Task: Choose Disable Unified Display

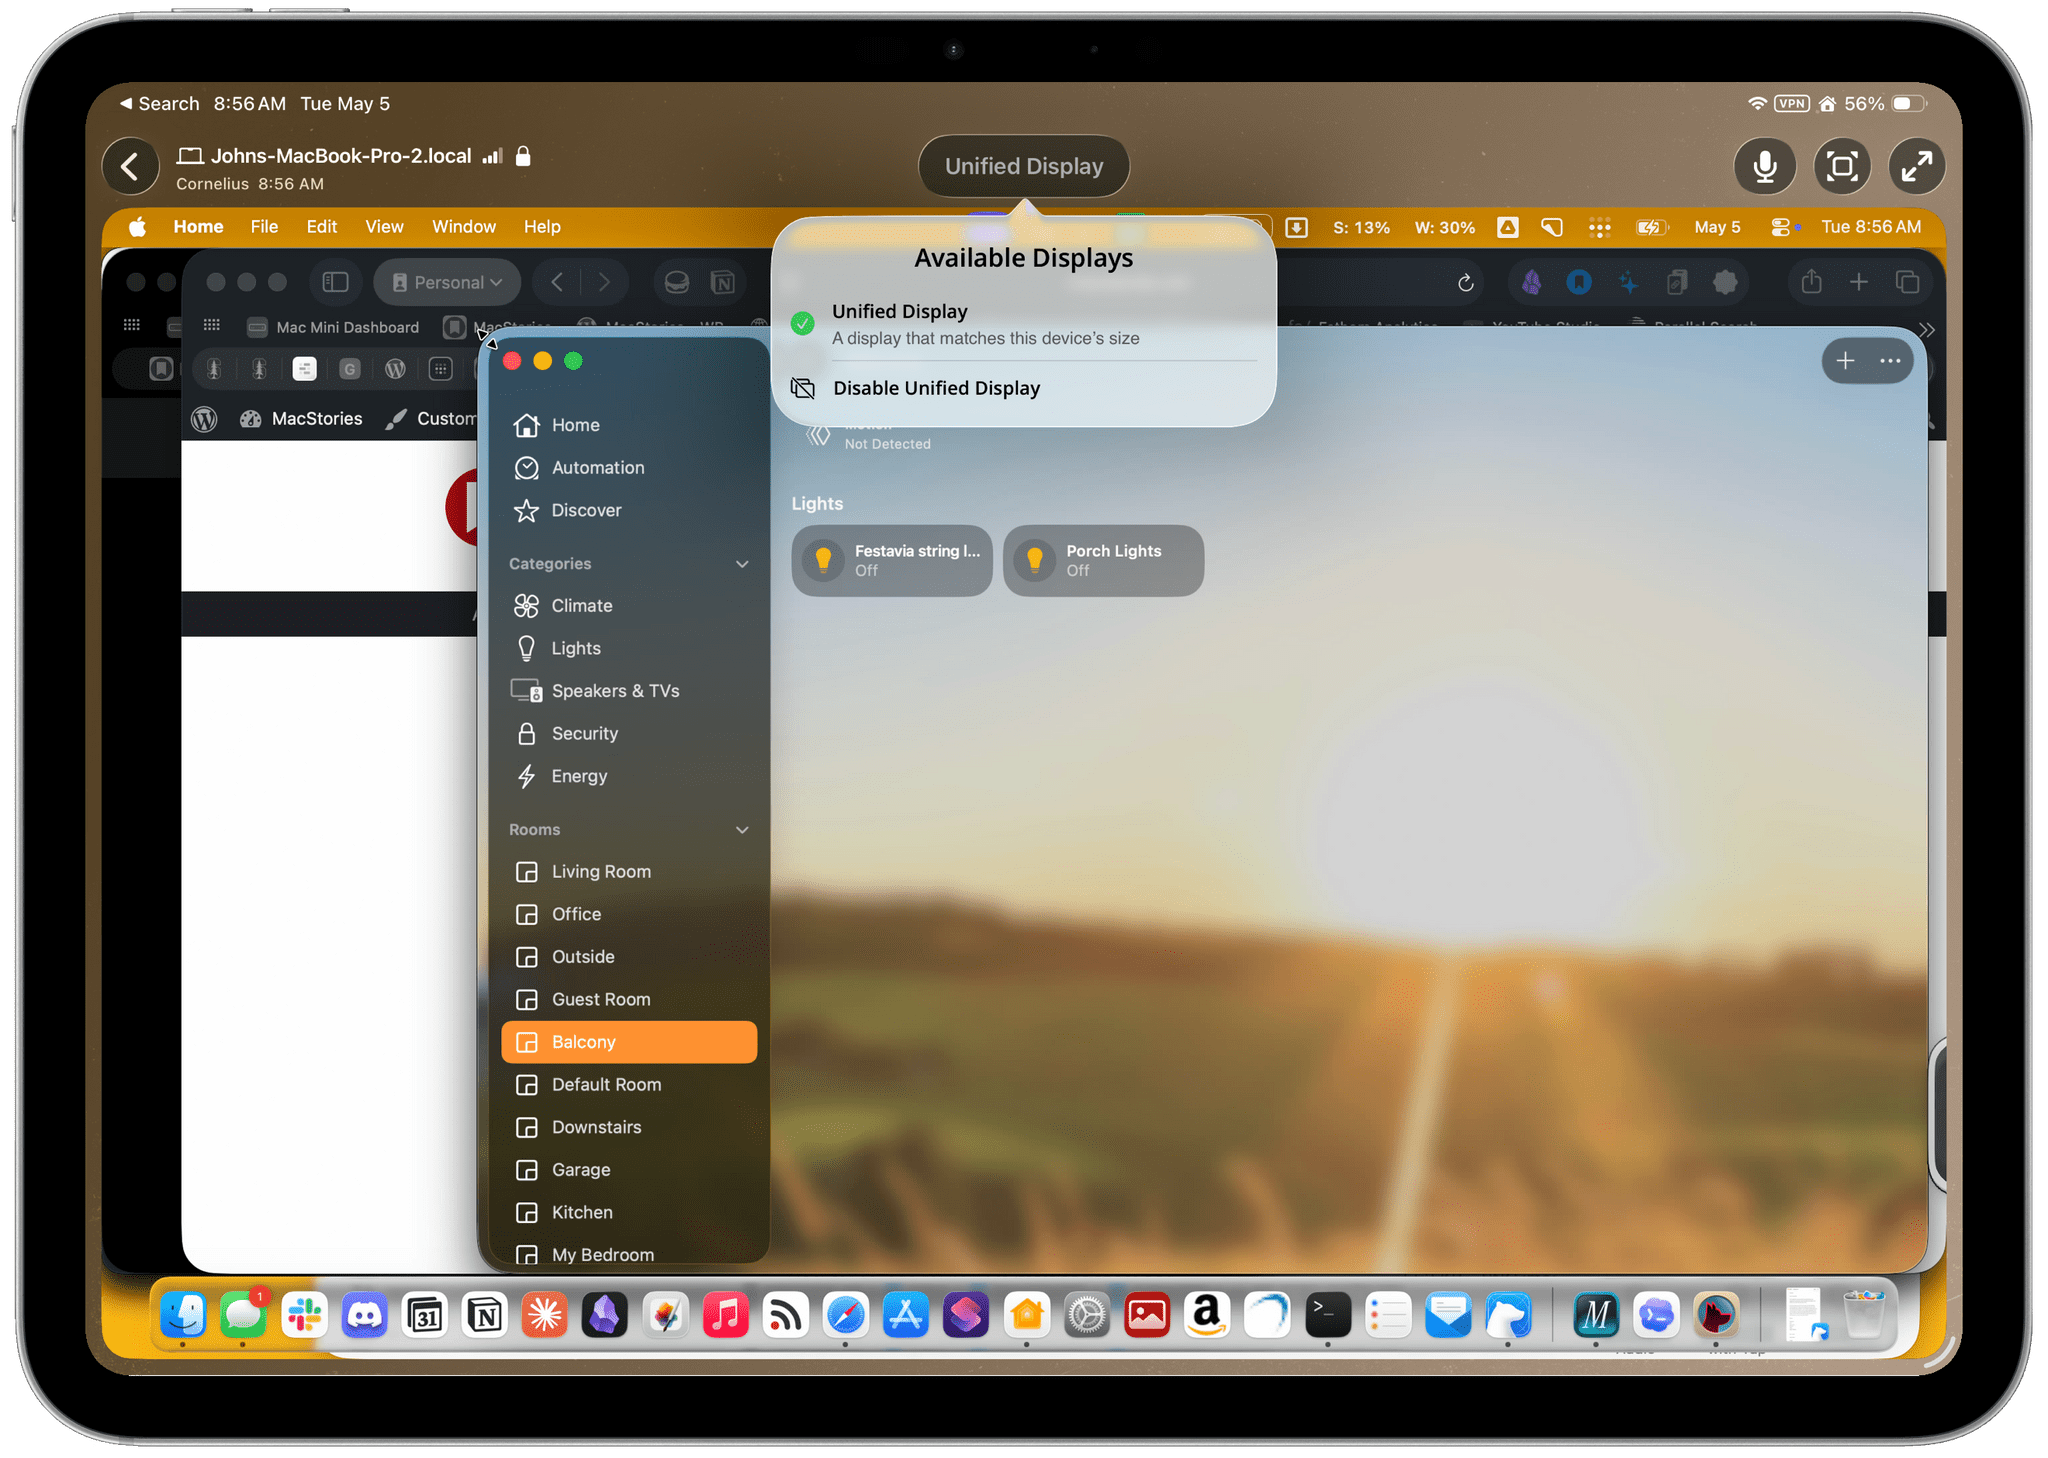Action: point(1024,388)
